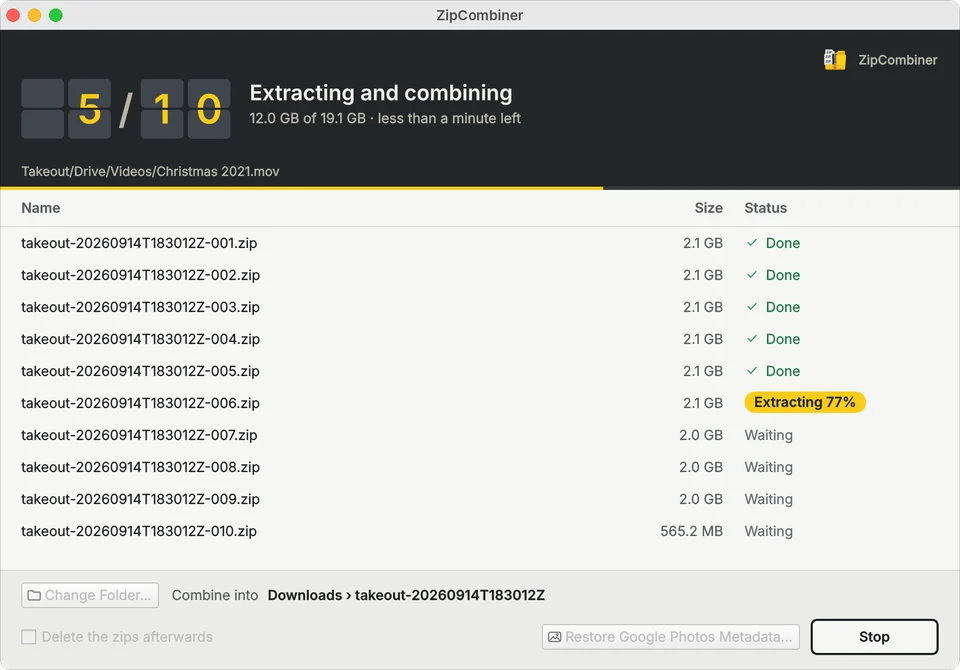Click the flip counter digit 0
Image resolution: width=960 pixels, height=670 pixels.
point(209,109)
